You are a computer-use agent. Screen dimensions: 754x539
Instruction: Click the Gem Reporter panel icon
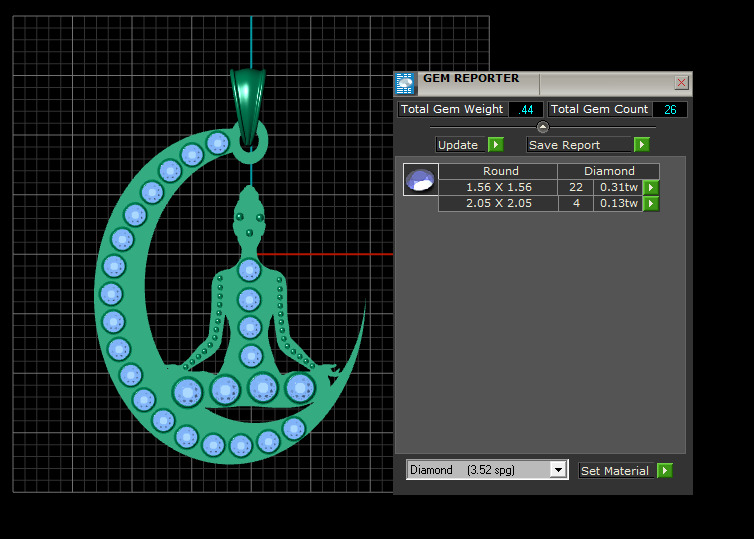click(x=404, y=84)
